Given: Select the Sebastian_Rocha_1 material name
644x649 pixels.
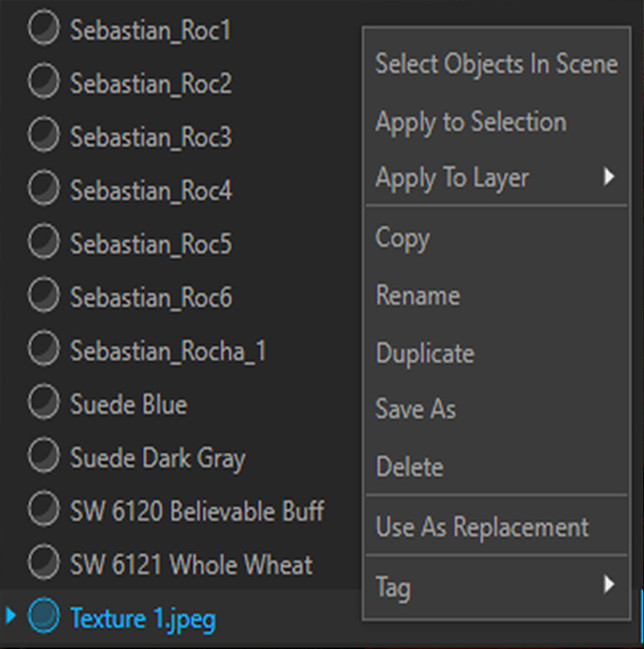Looking at the screenshot, I should pos(167,351).
